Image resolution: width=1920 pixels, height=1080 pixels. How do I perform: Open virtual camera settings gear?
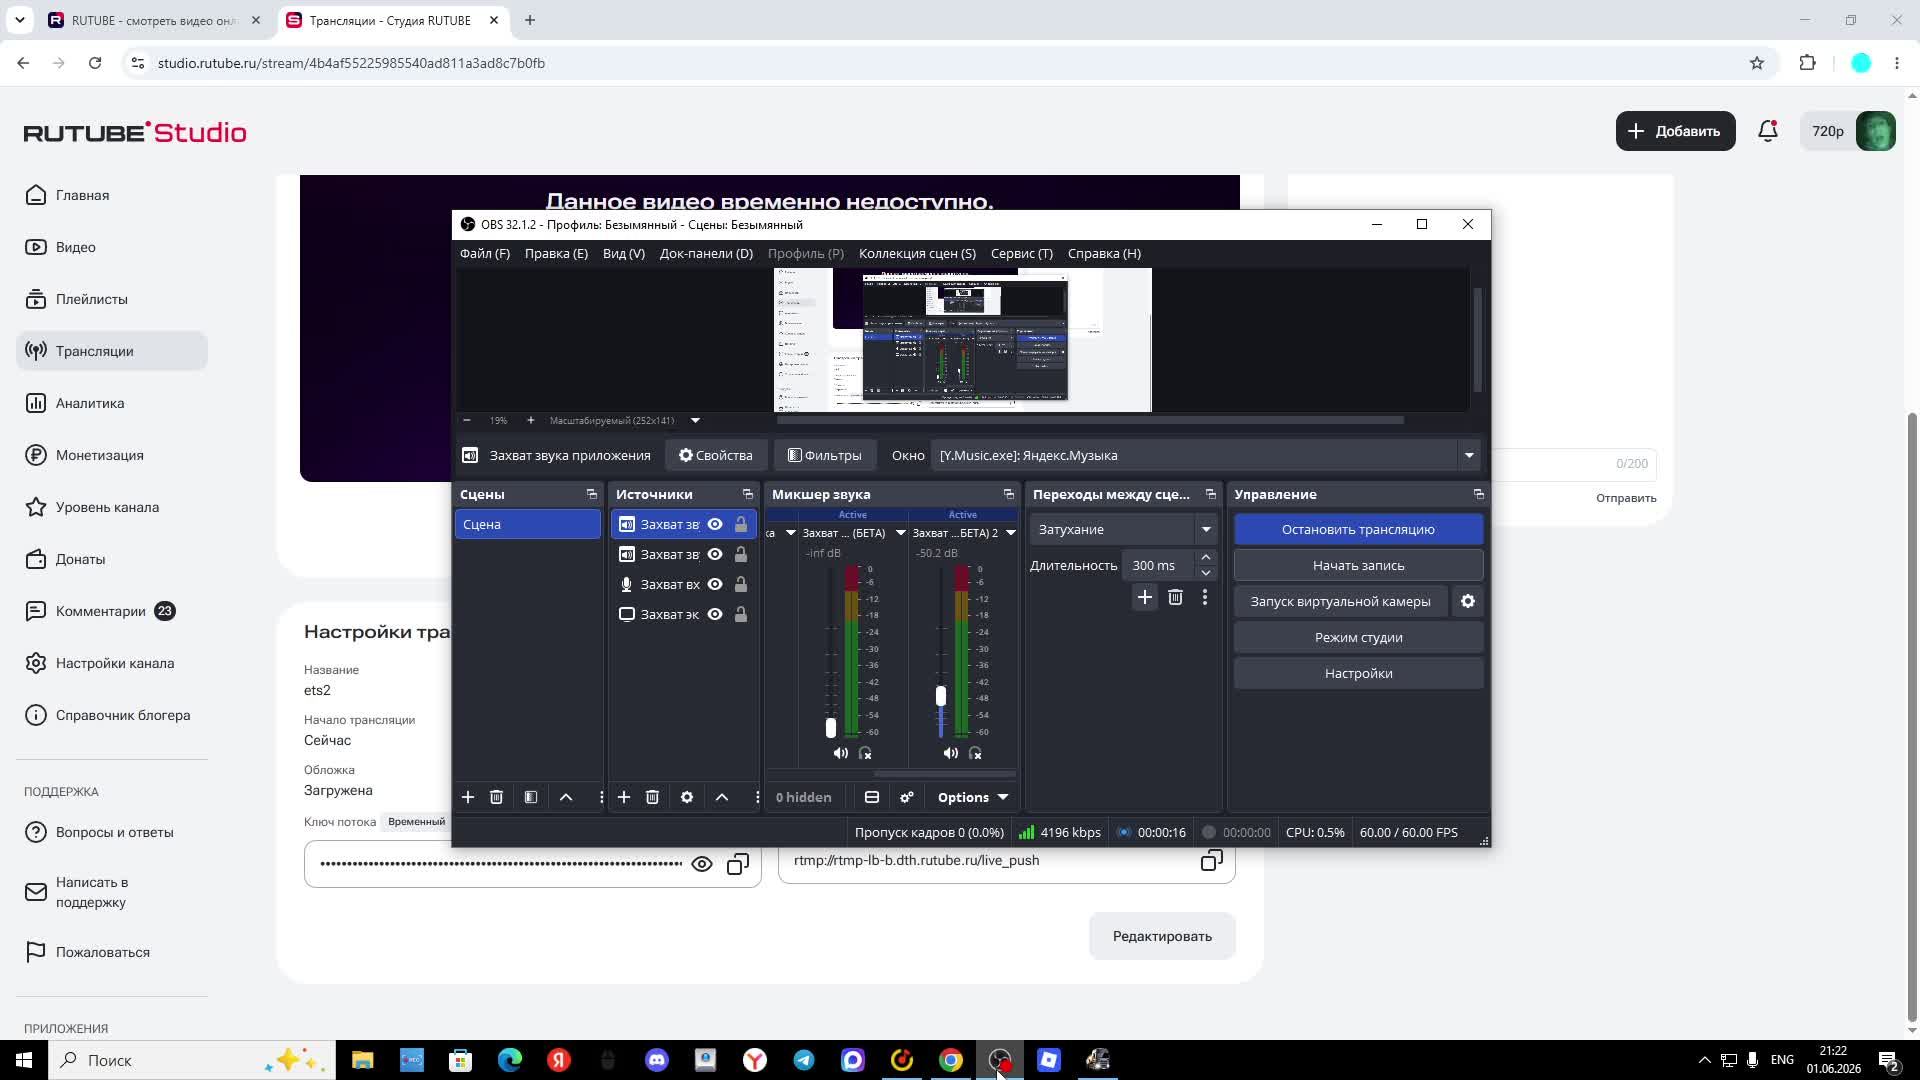[1468, 601]
